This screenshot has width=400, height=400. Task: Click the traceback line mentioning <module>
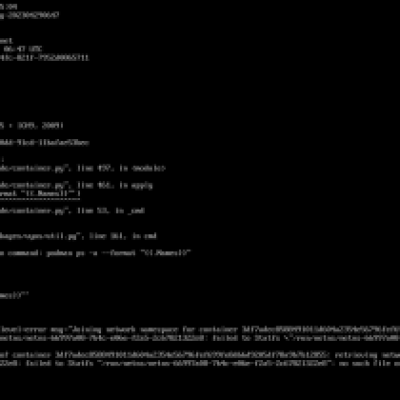pyautogui.click(x=82, y=168)
